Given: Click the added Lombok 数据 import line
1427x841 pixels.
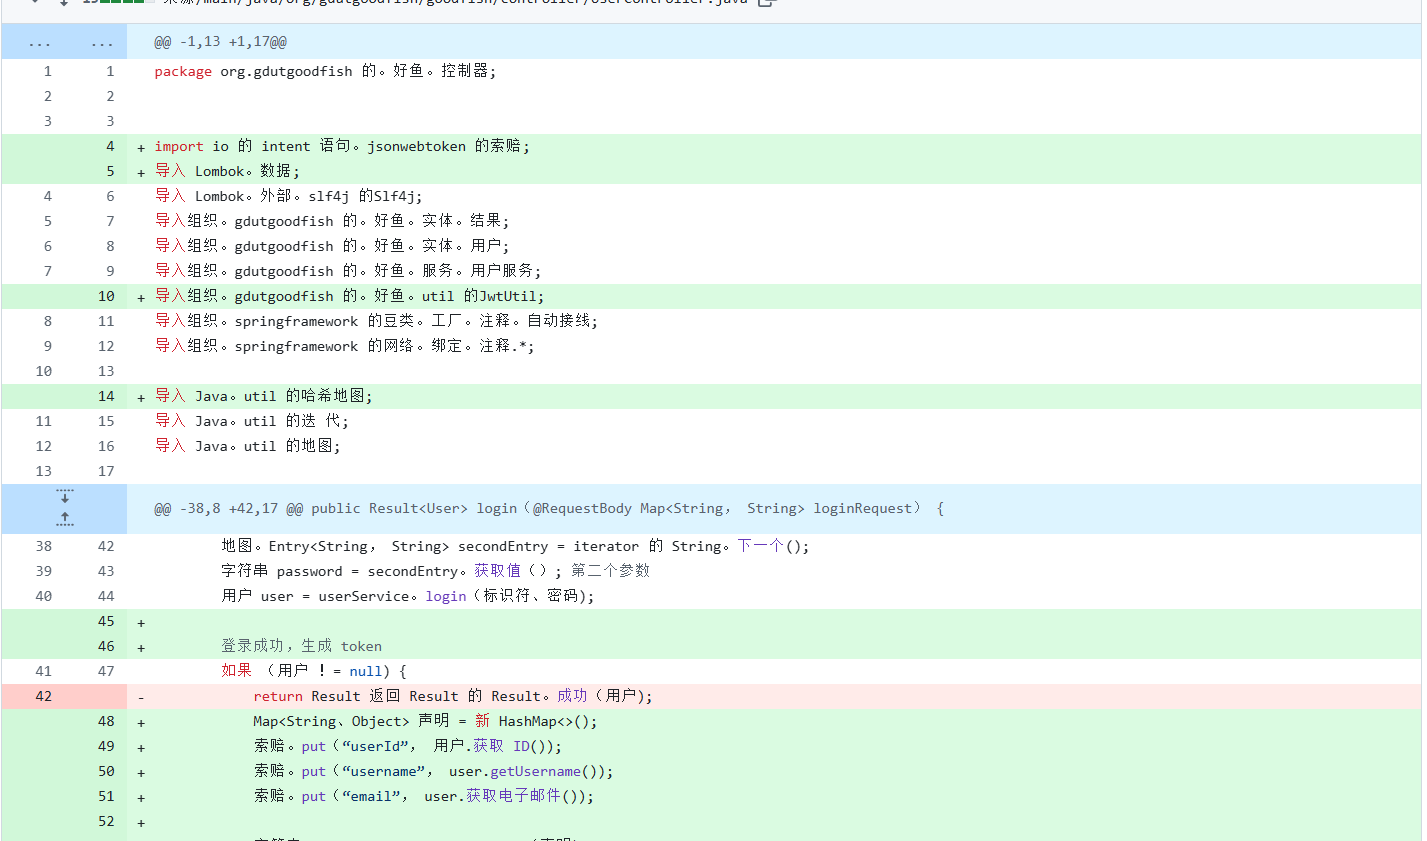Looking at the screenshot, I should 227,171.
